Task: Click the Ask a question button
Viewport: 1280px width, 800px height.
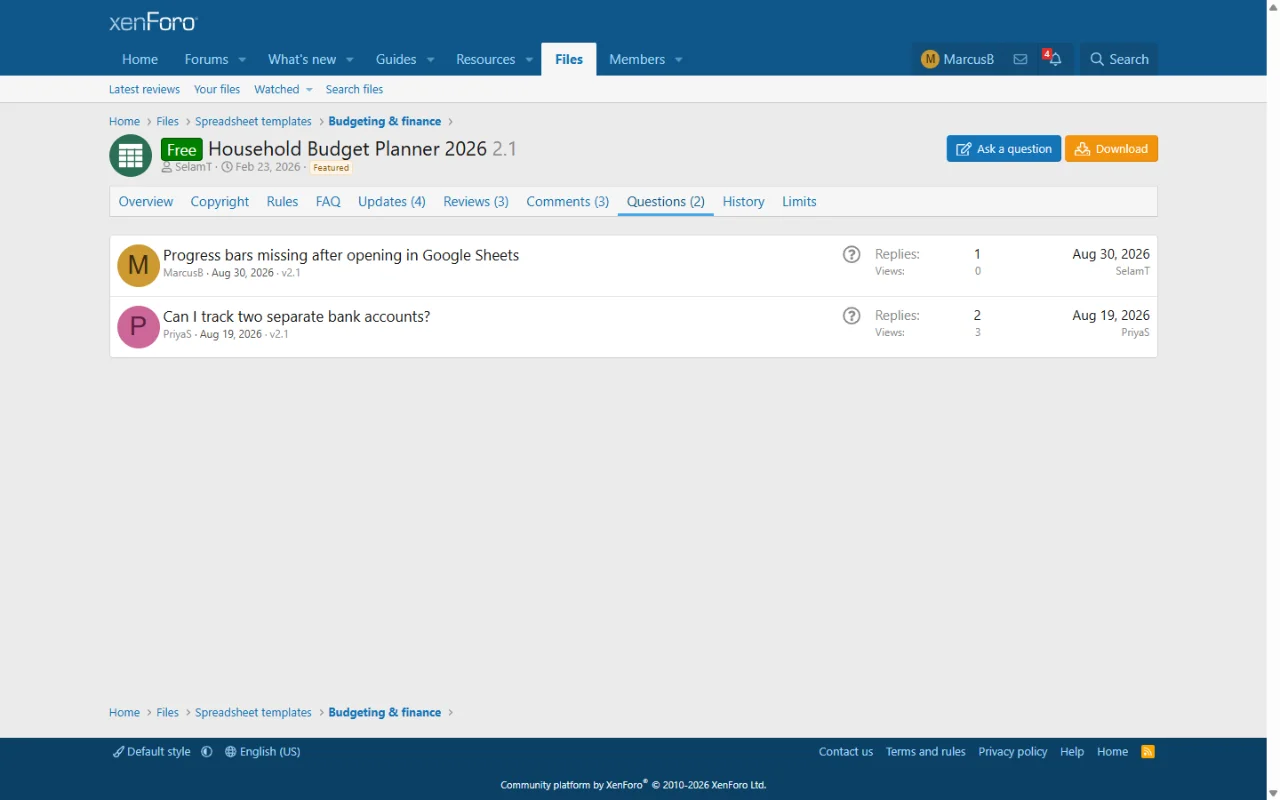Action: coord(1004,149)
